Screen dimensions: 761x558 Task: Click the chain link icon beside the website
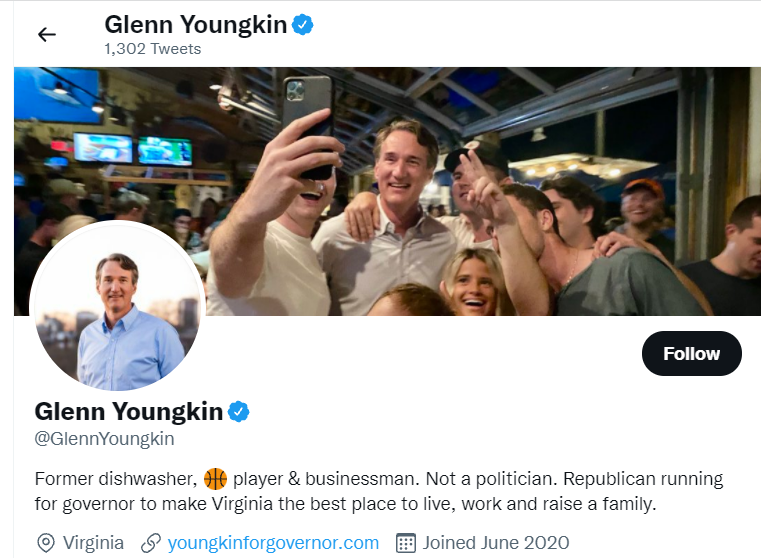pos(151,543)
